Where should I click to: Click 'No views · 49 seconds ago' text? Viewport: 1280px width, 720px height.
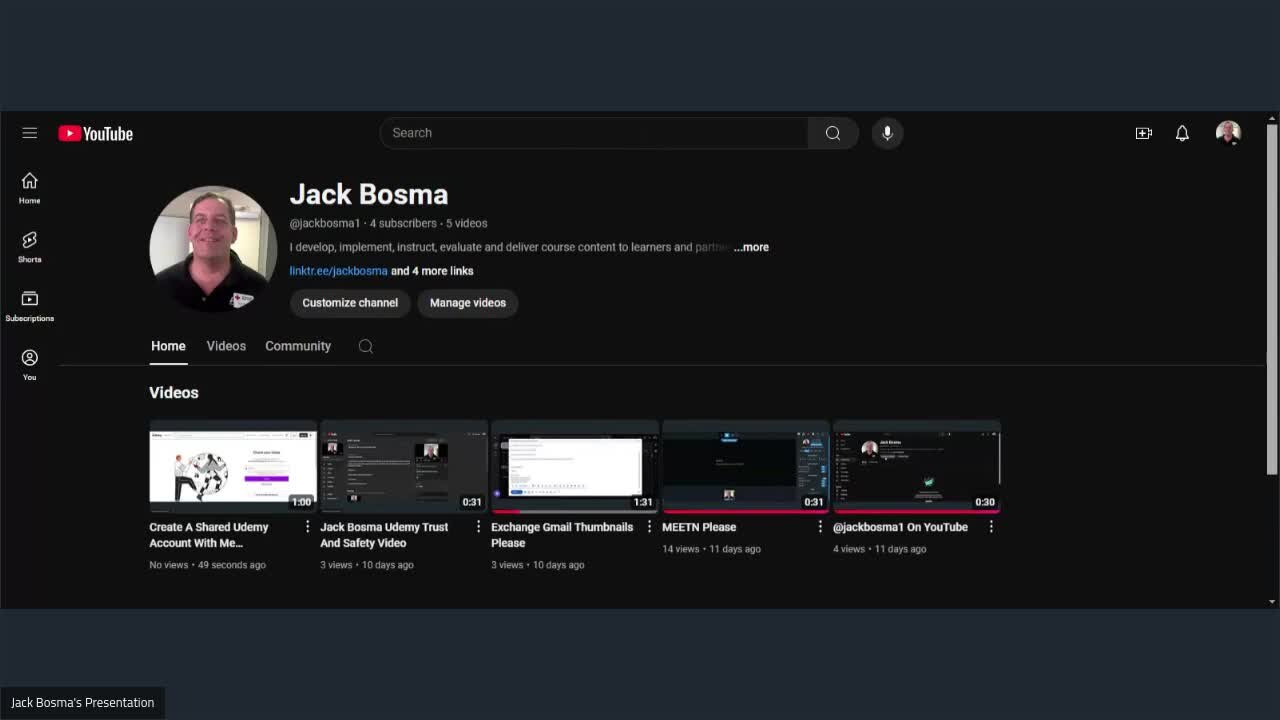(208, 565)
